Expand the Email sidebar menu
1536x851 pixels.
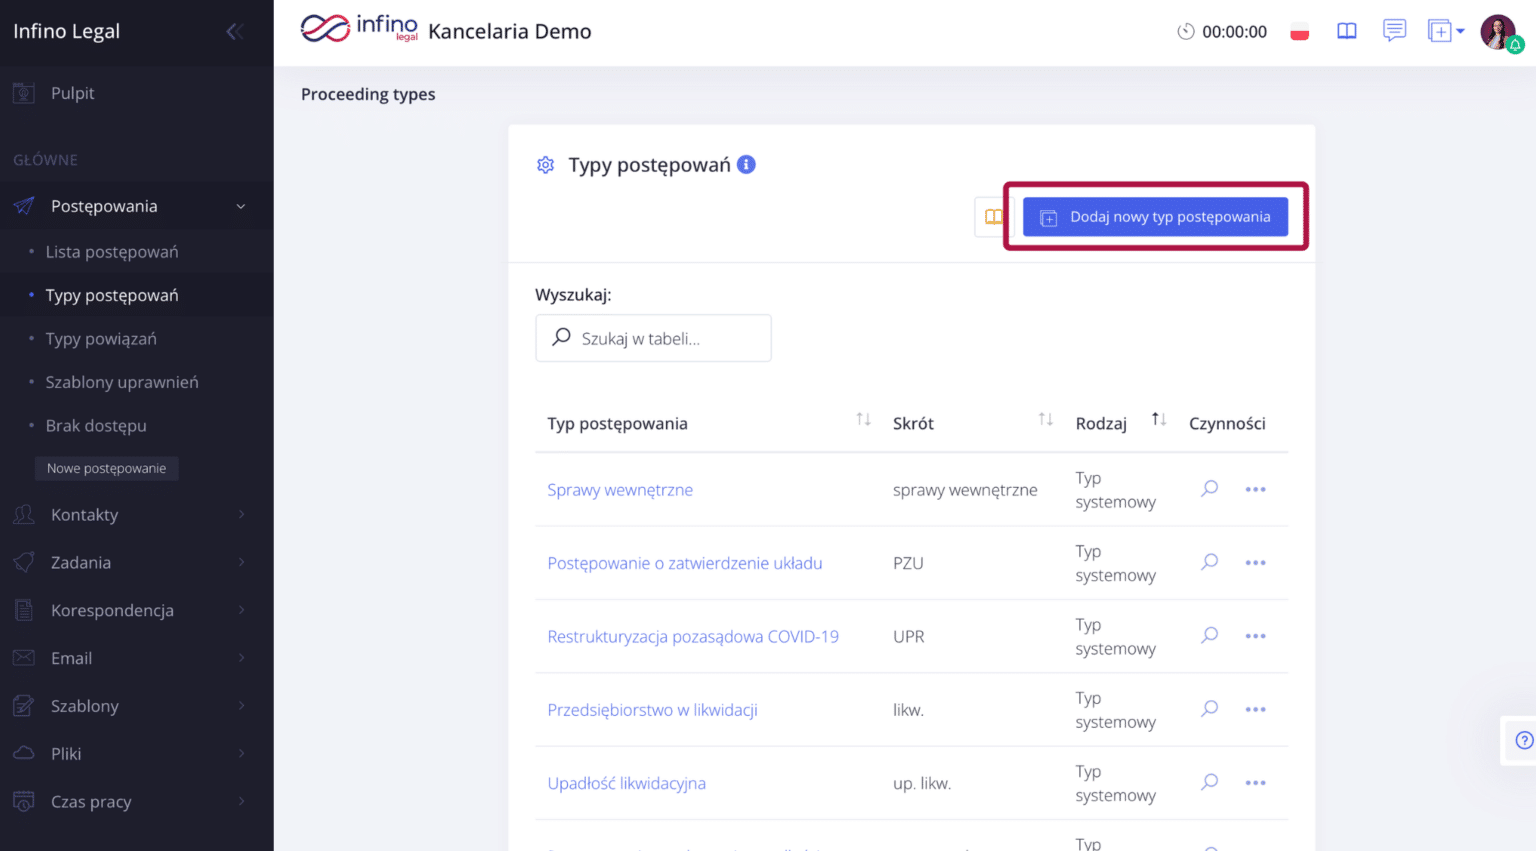pos(137,658)
